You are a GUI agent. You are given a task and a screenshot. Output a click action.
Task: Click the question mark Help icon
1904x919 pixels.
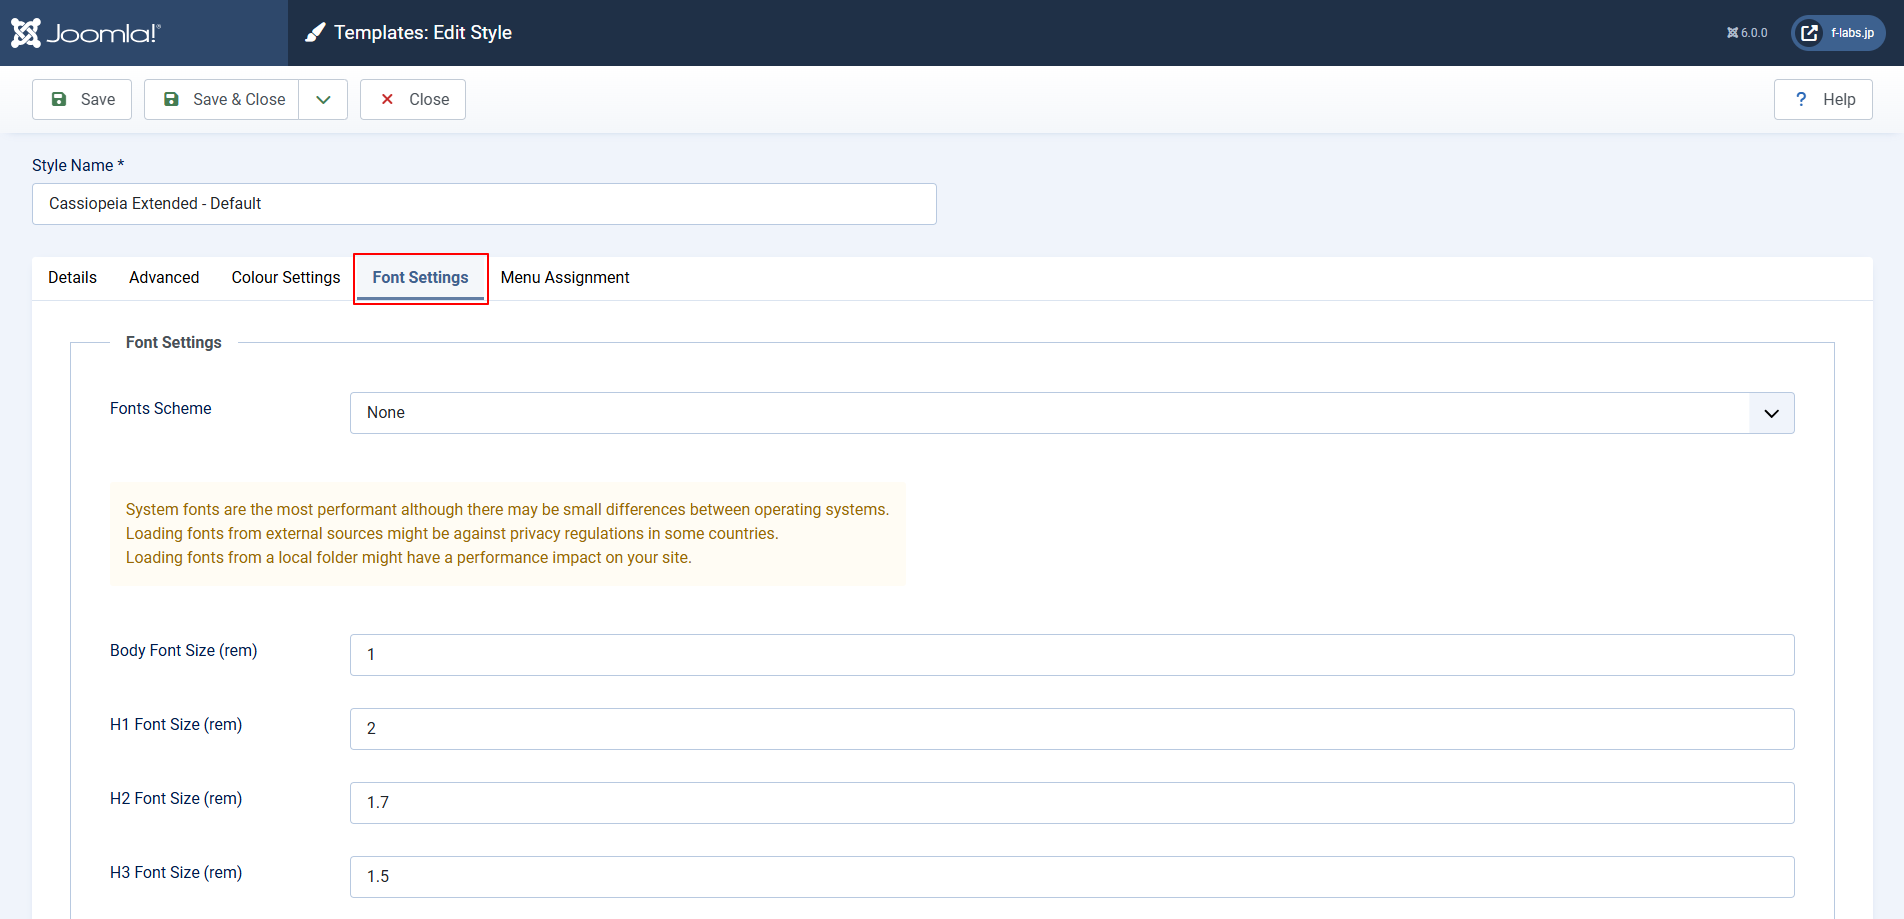[1801, 99]
